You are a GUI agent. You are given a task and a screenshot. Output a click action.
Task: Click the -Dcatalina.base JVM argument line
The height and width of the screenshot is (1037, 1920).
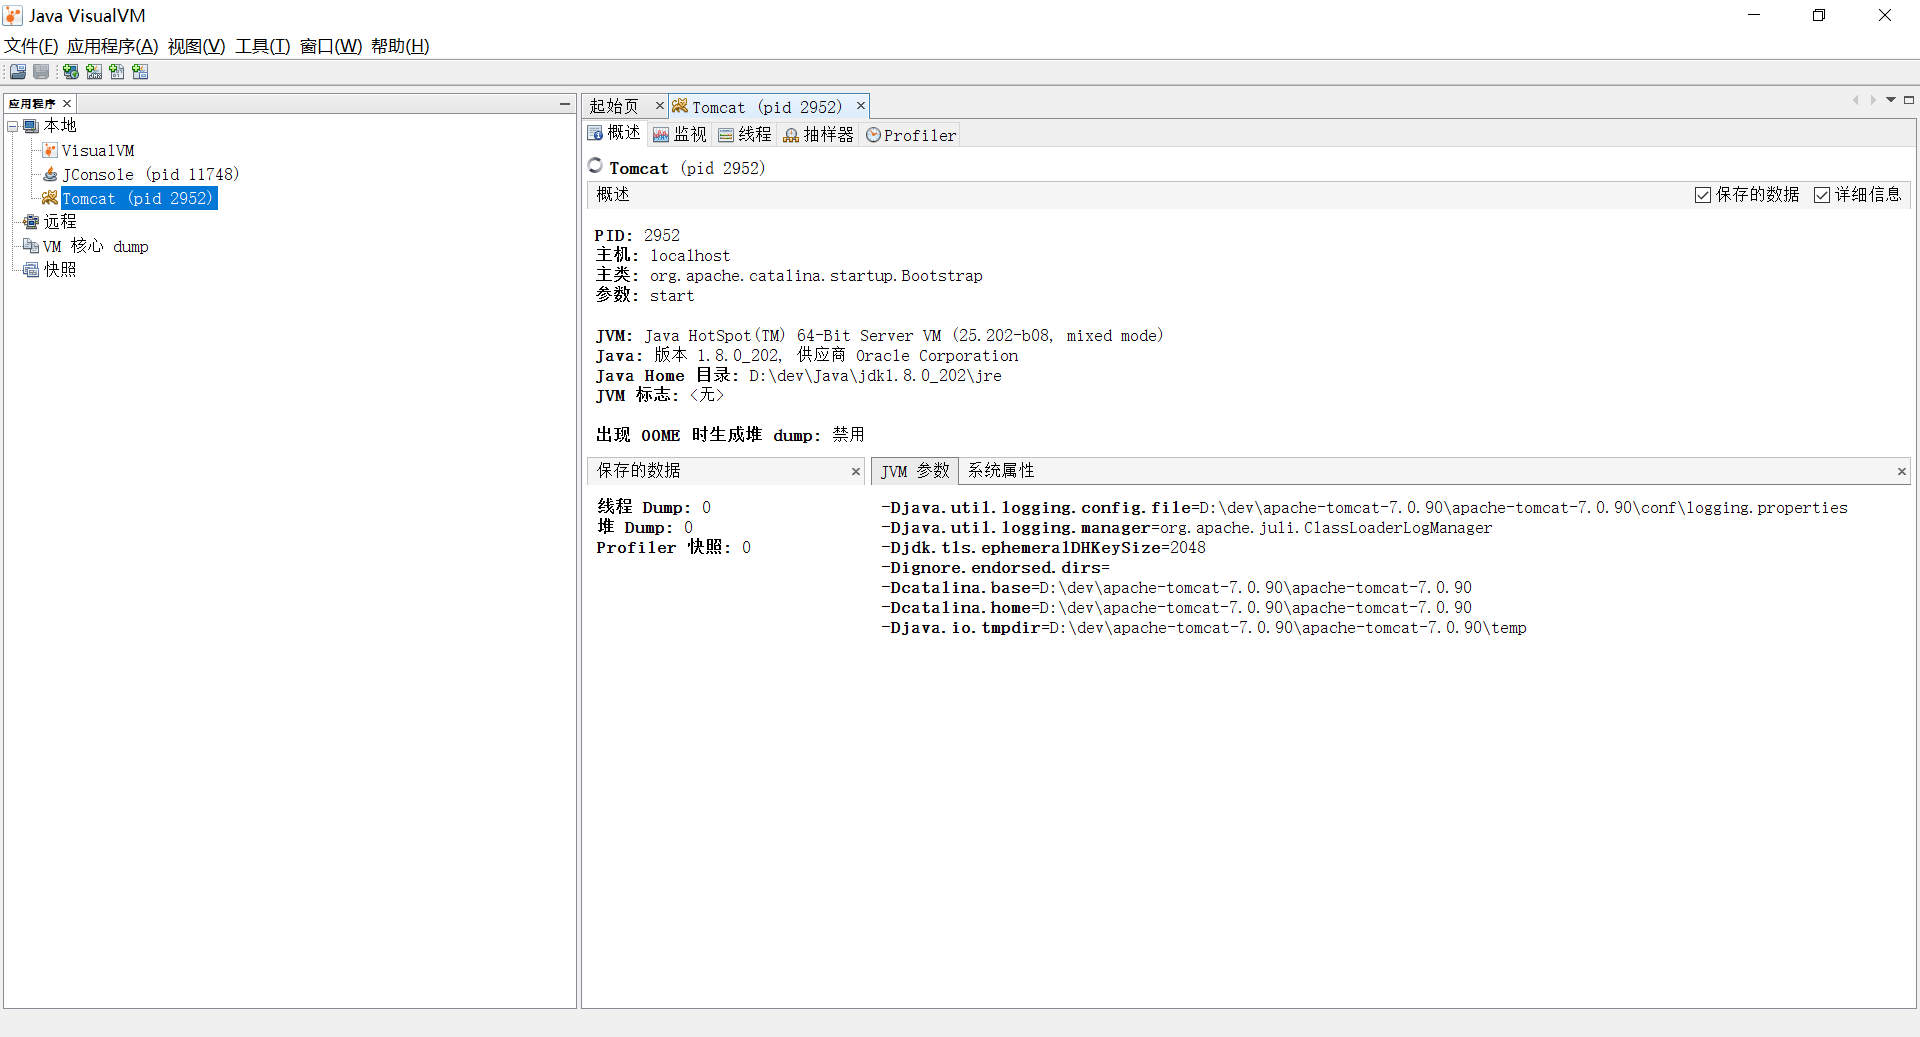tap(1176, 587)
